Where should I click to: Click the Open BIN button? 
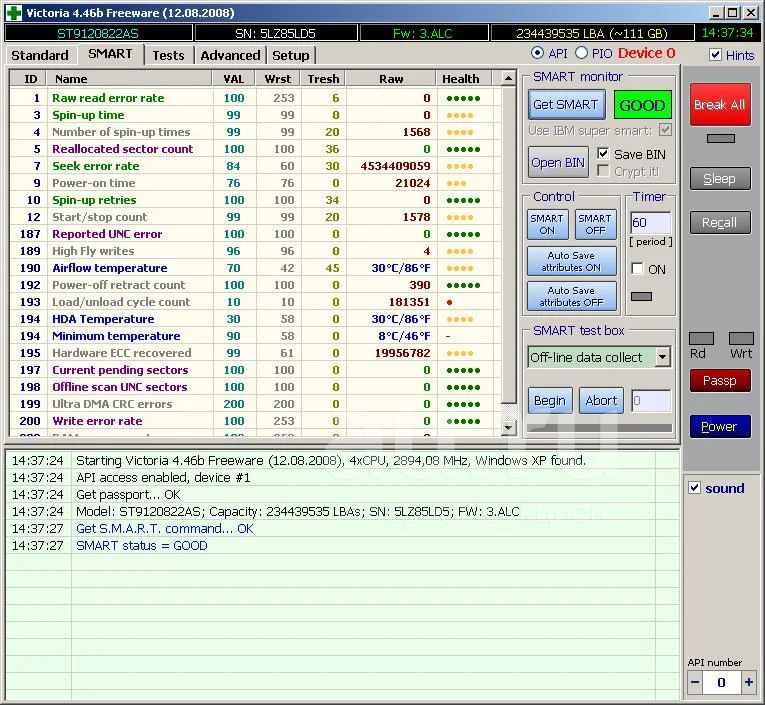[558, 162]
